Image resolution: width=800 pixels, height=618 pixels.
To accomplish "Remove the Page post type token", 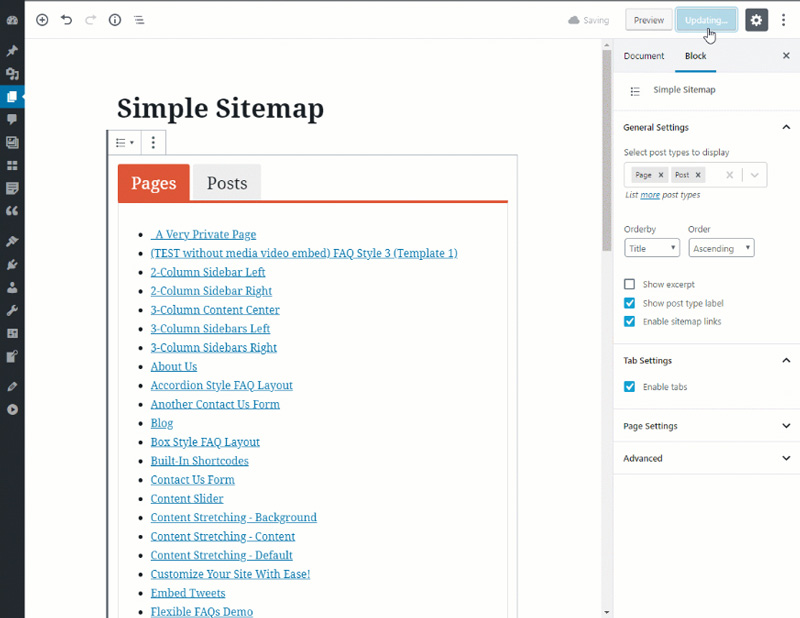I will (x=661, y=174).
